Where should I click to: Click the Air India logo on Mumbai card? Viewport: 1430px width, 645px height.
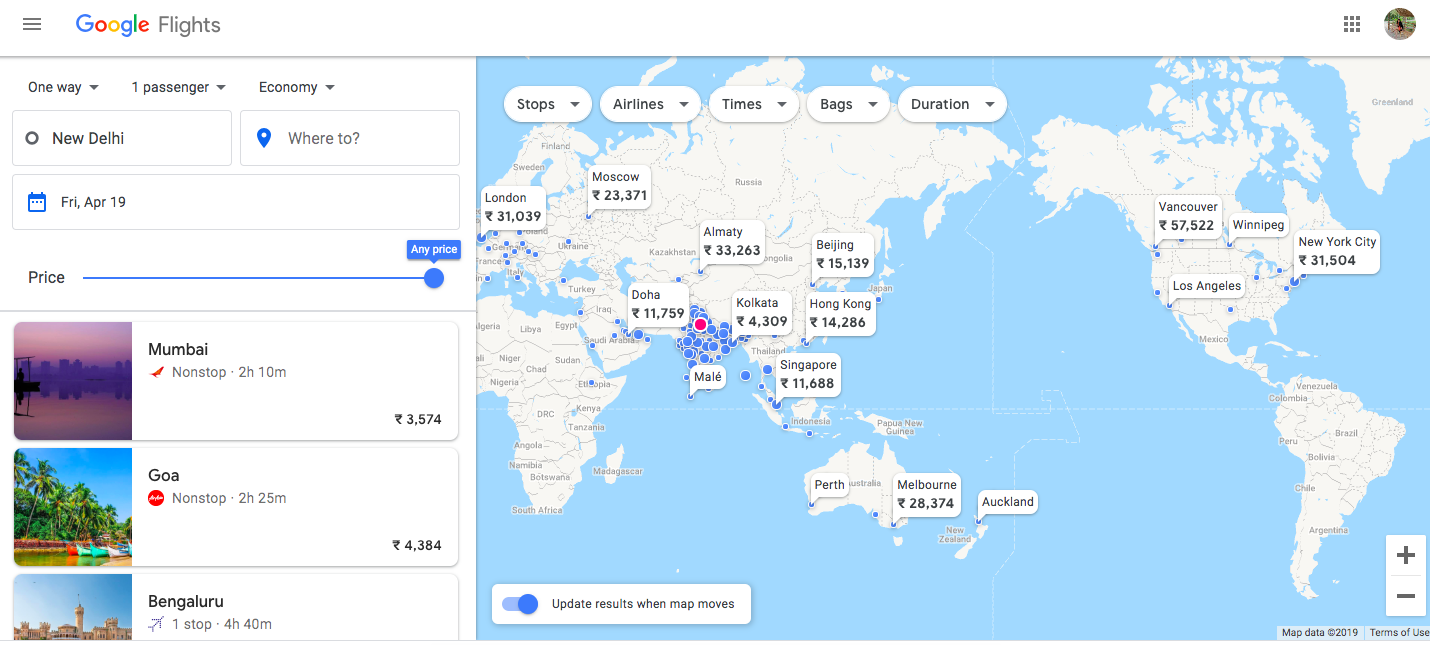[x=156, y=372]
